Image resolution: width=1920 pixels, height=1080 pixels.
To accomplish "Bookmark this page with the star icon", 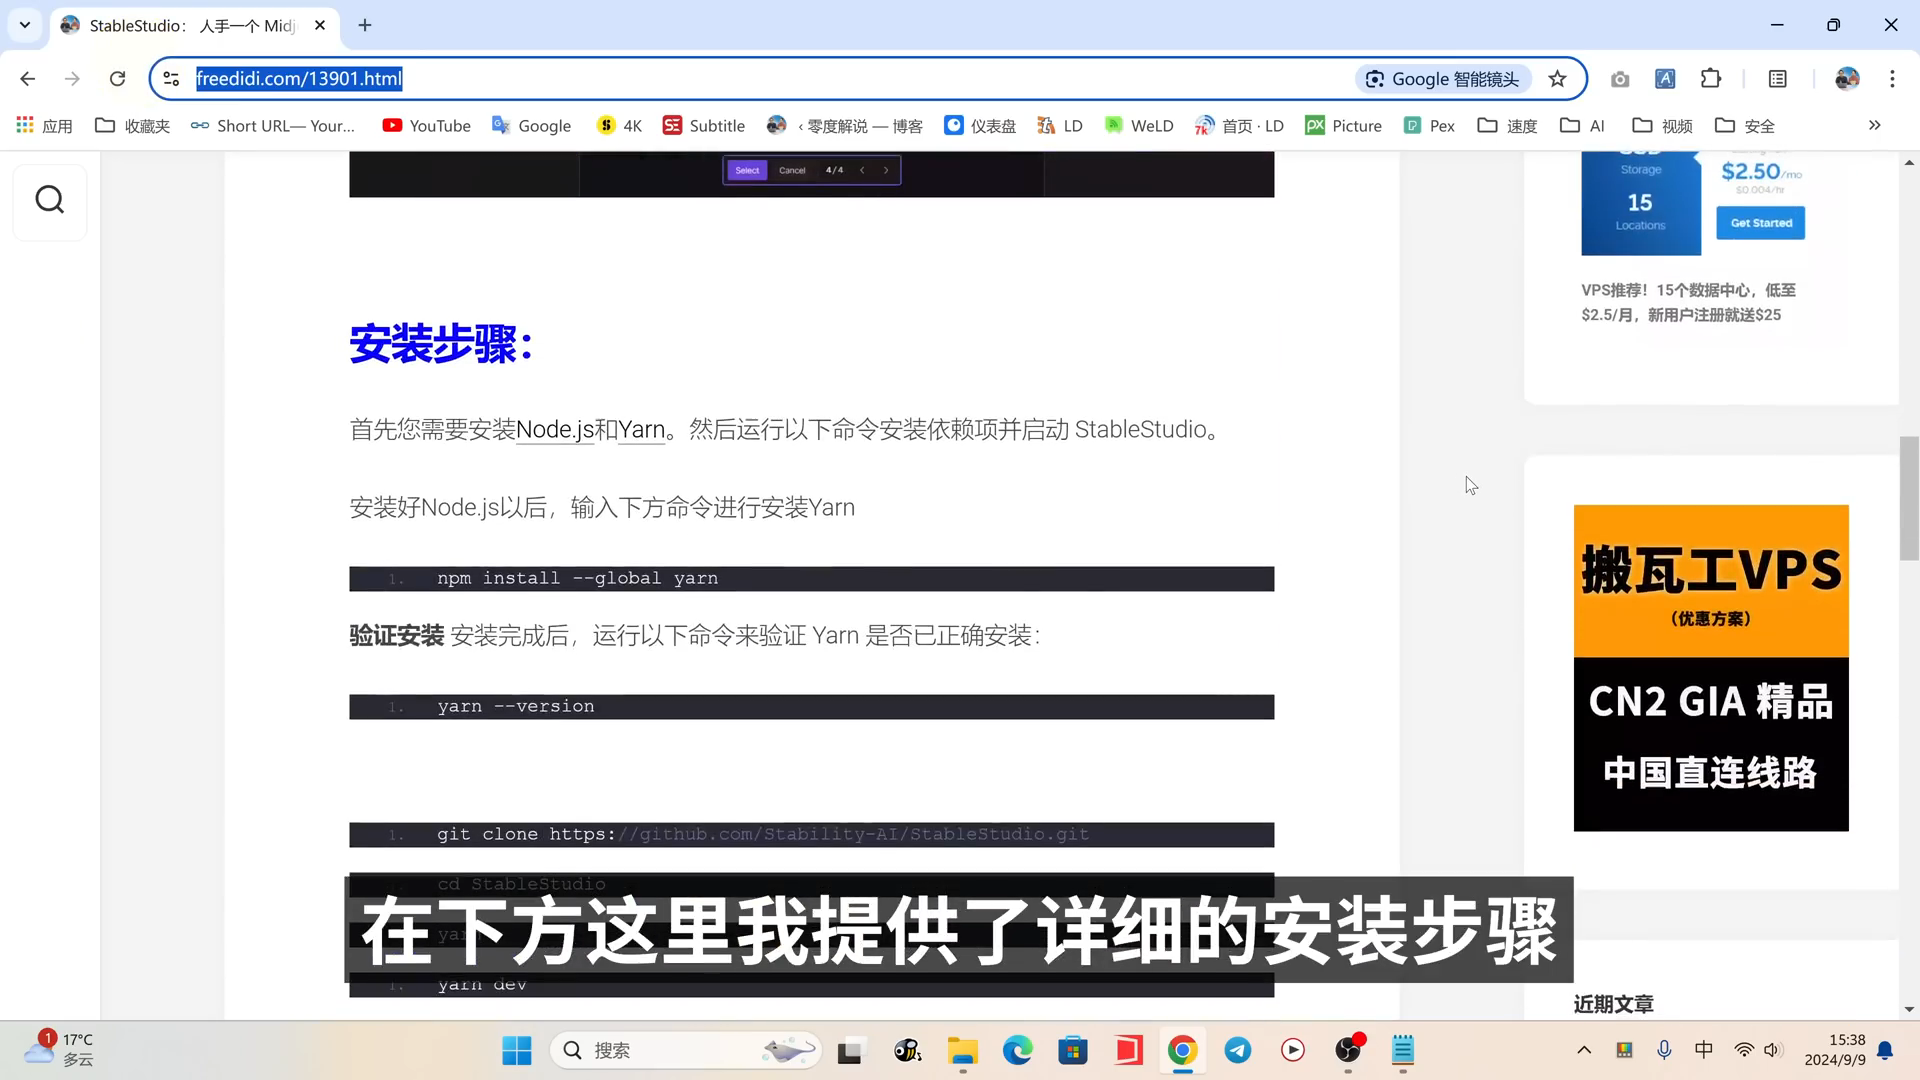I will [x=1557, y=79].
